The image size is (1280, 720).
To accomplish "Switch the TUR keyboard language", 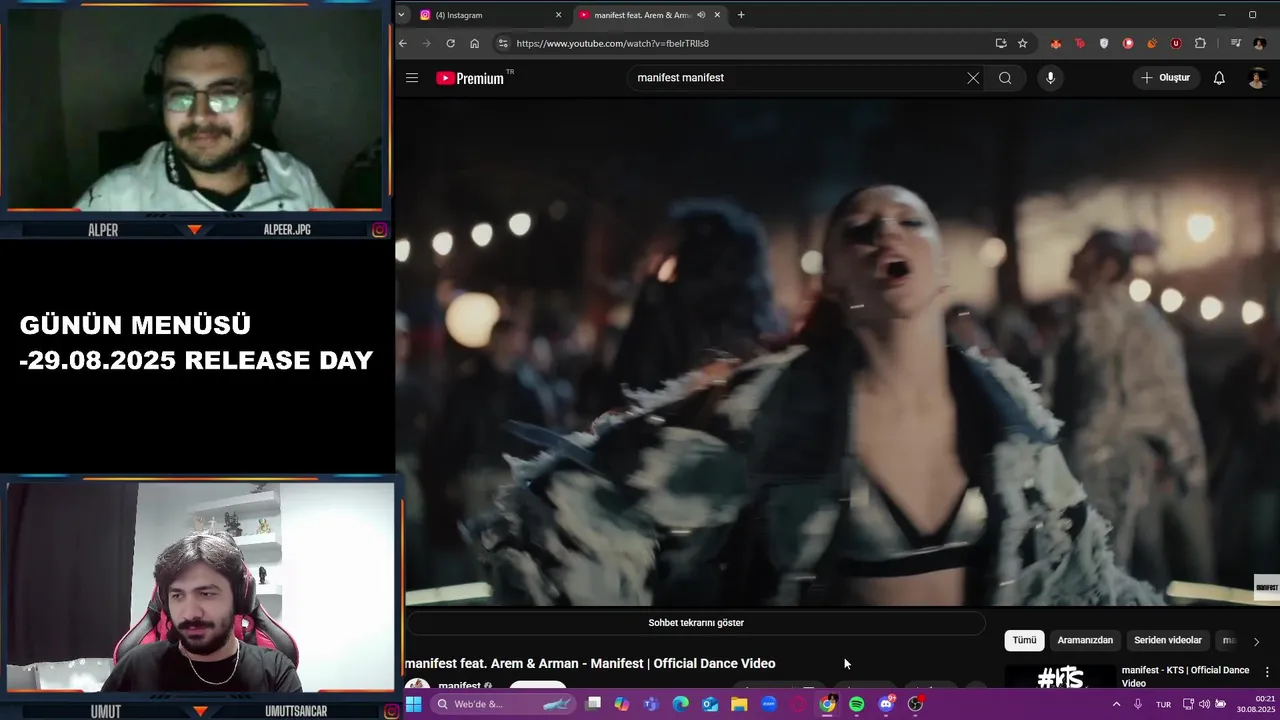I will tap(1163, 704).
